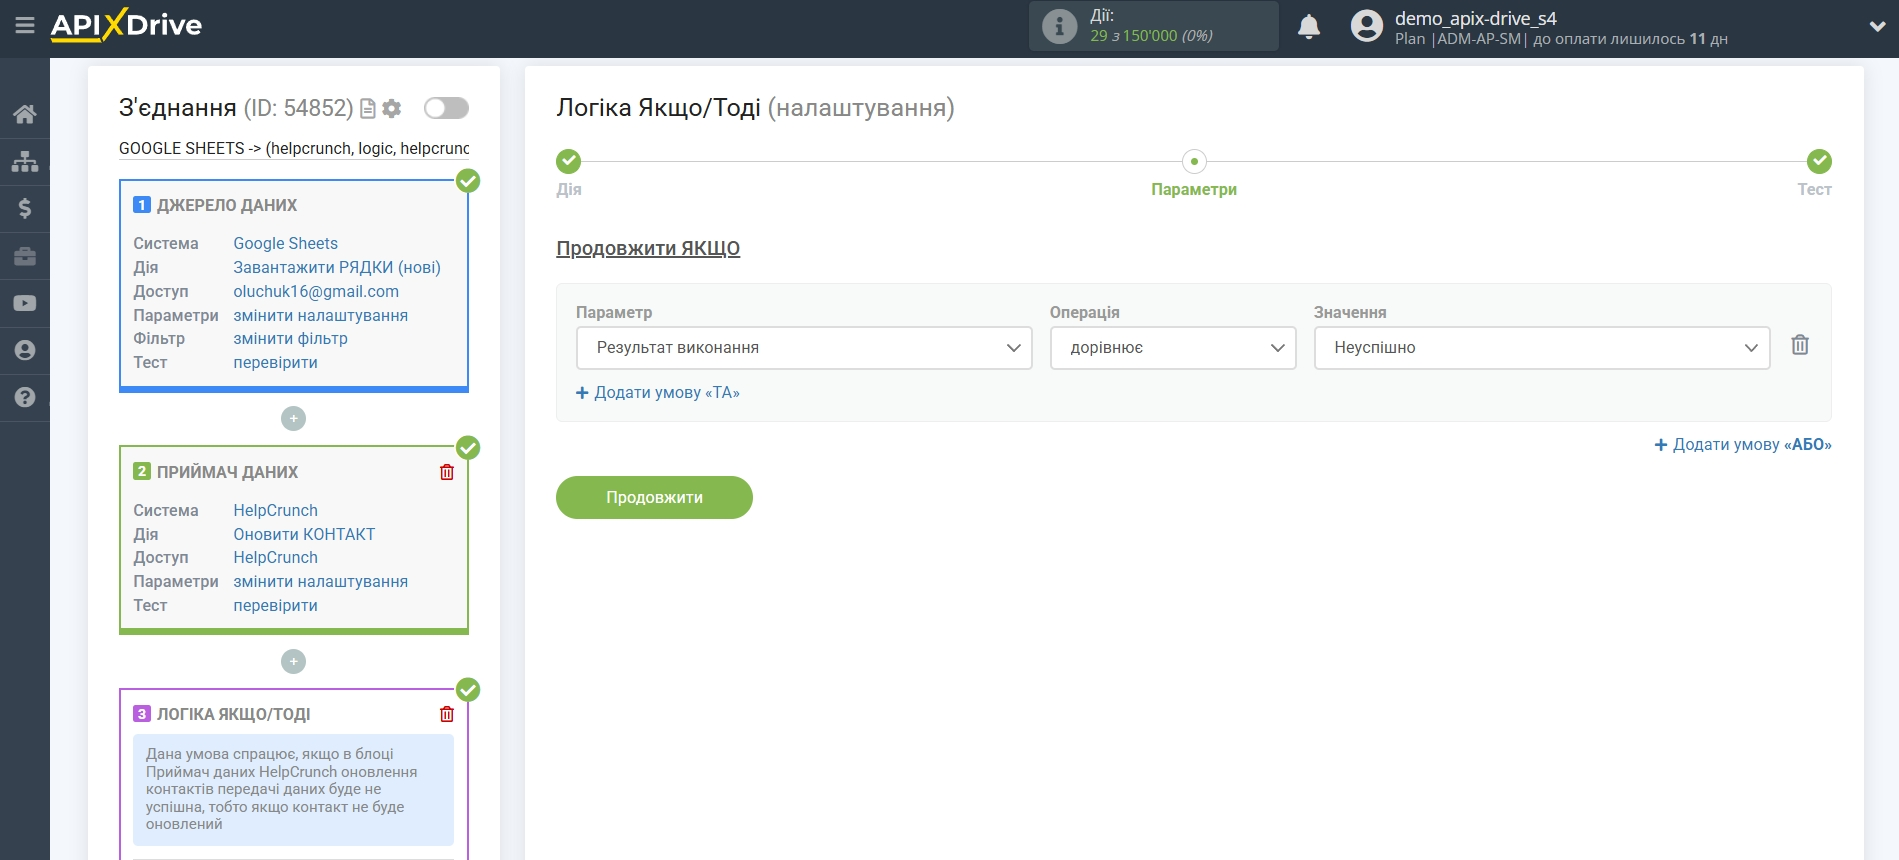Toggle the connection on/off switch
This screenshot has height=860, width=1899.
click(x=446, y=108)
